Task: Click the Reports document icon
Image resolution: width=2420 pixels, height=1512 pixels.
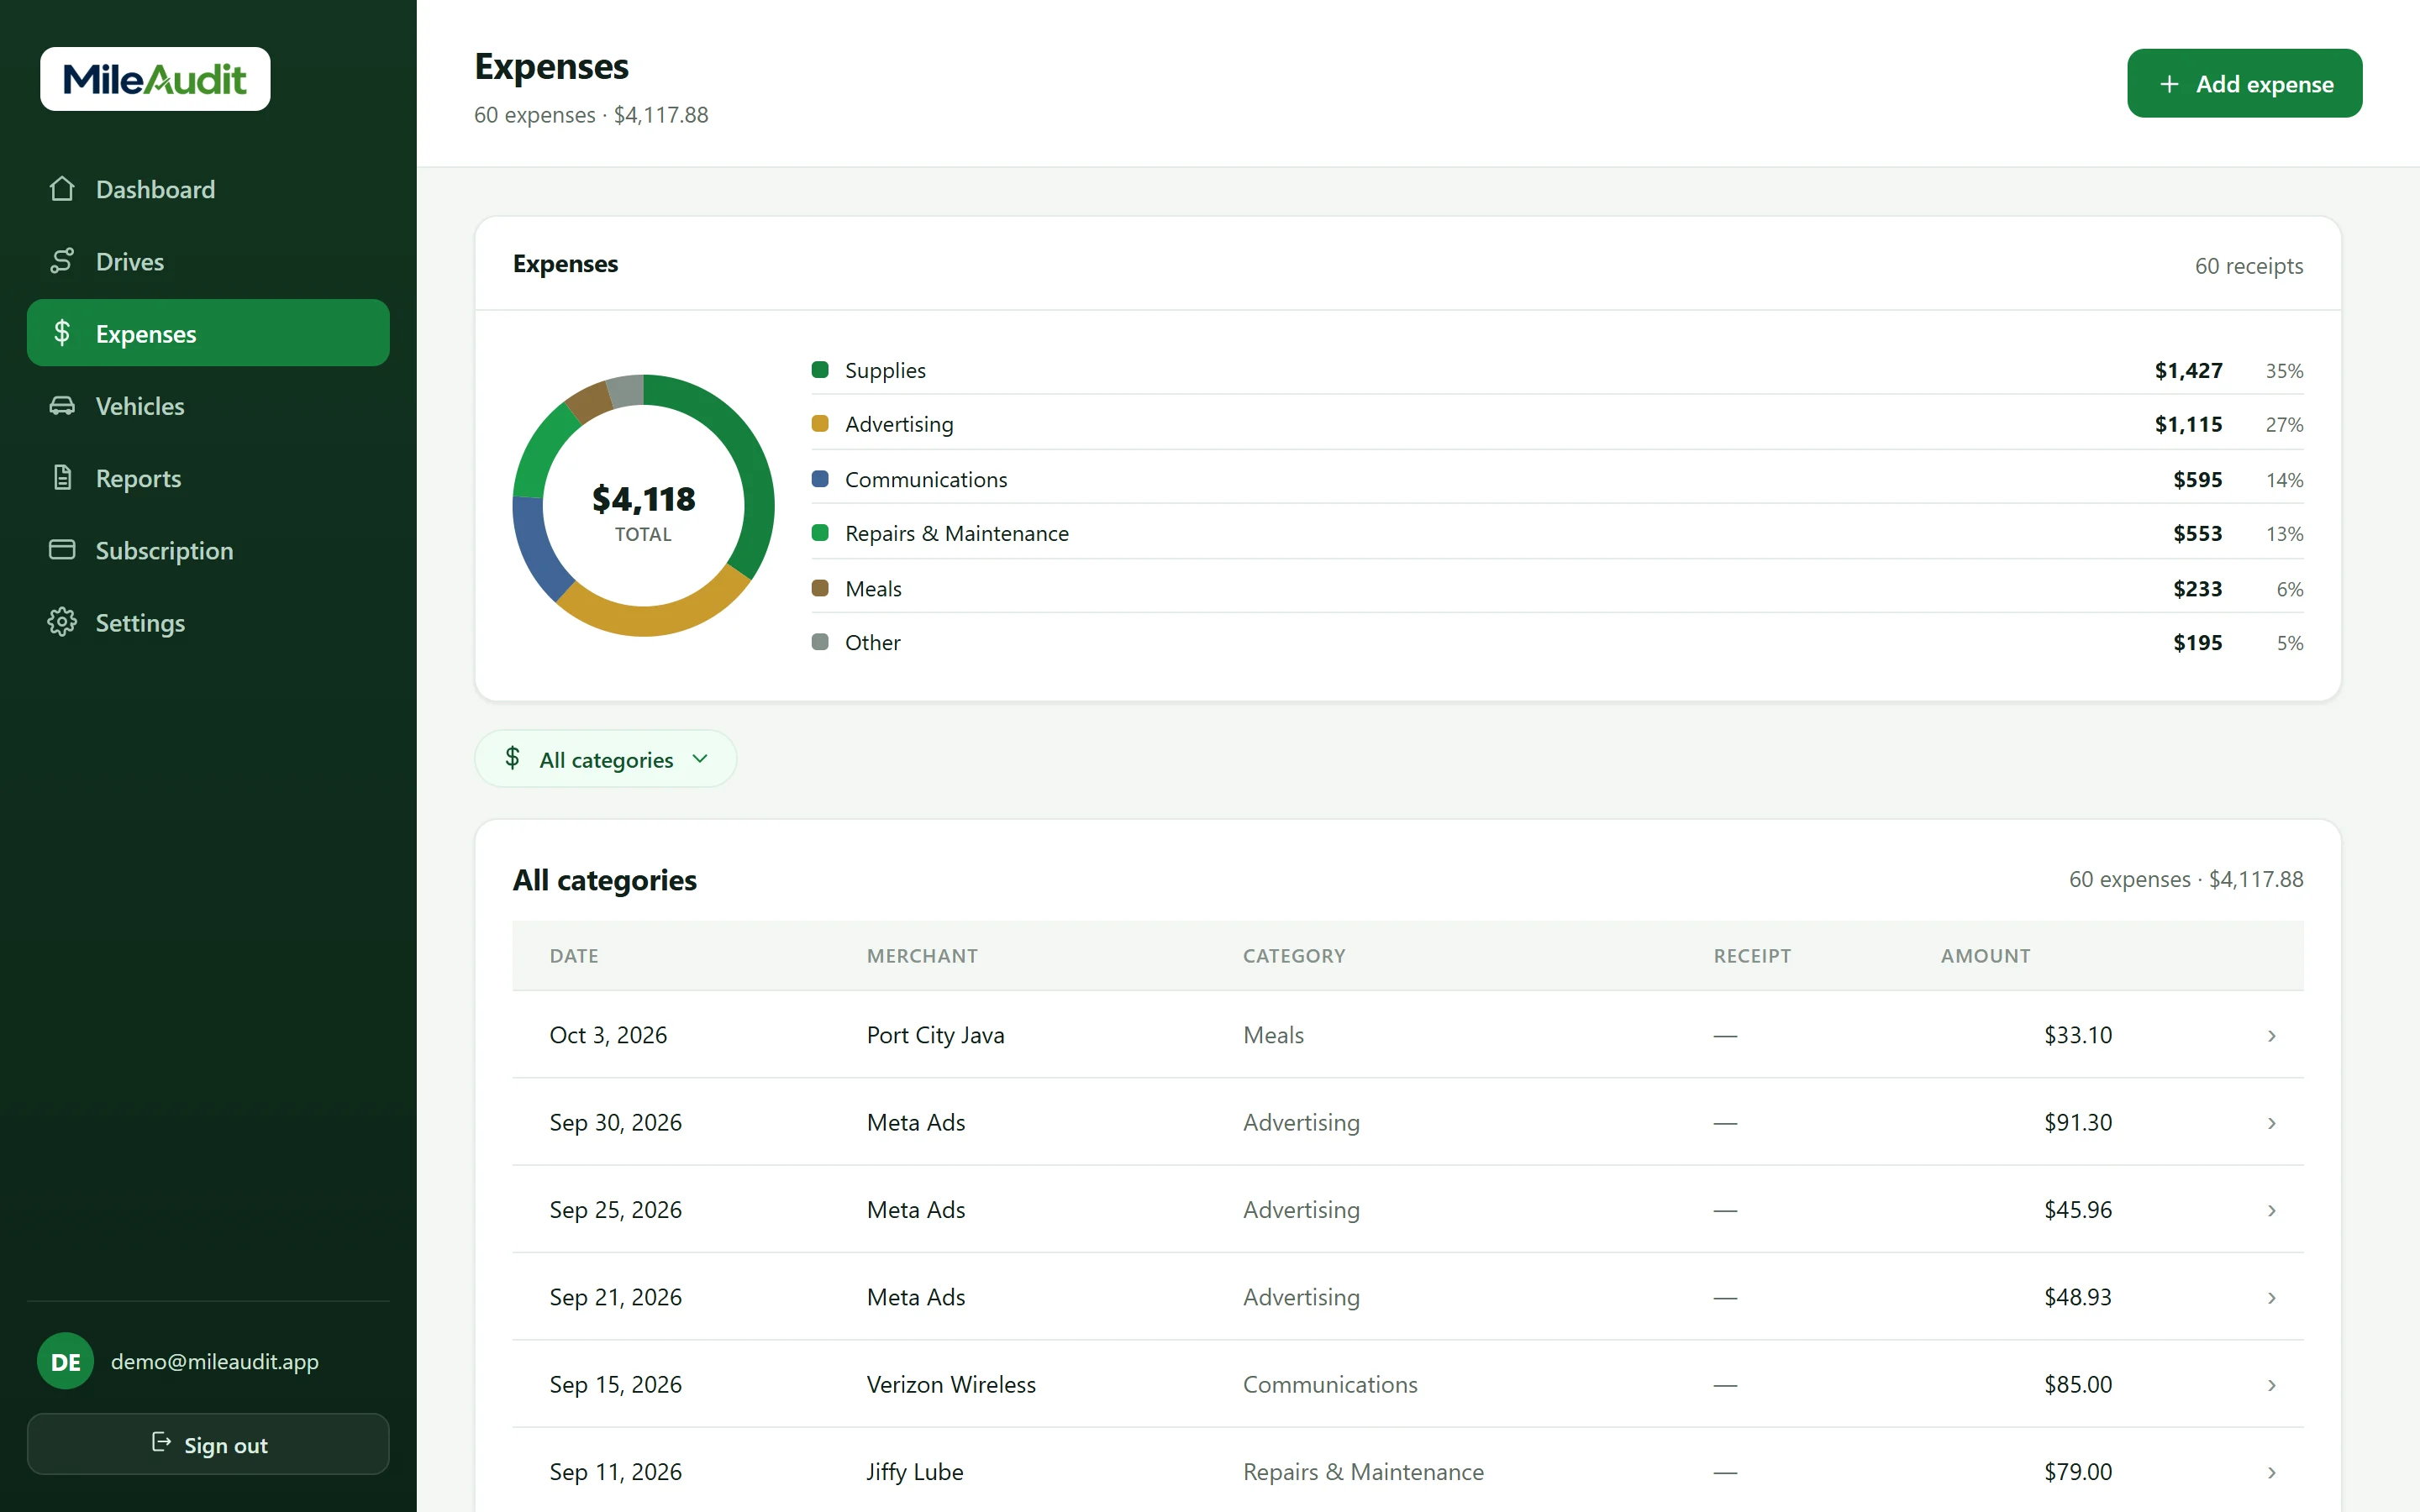Action: click(x=62, y=478)
